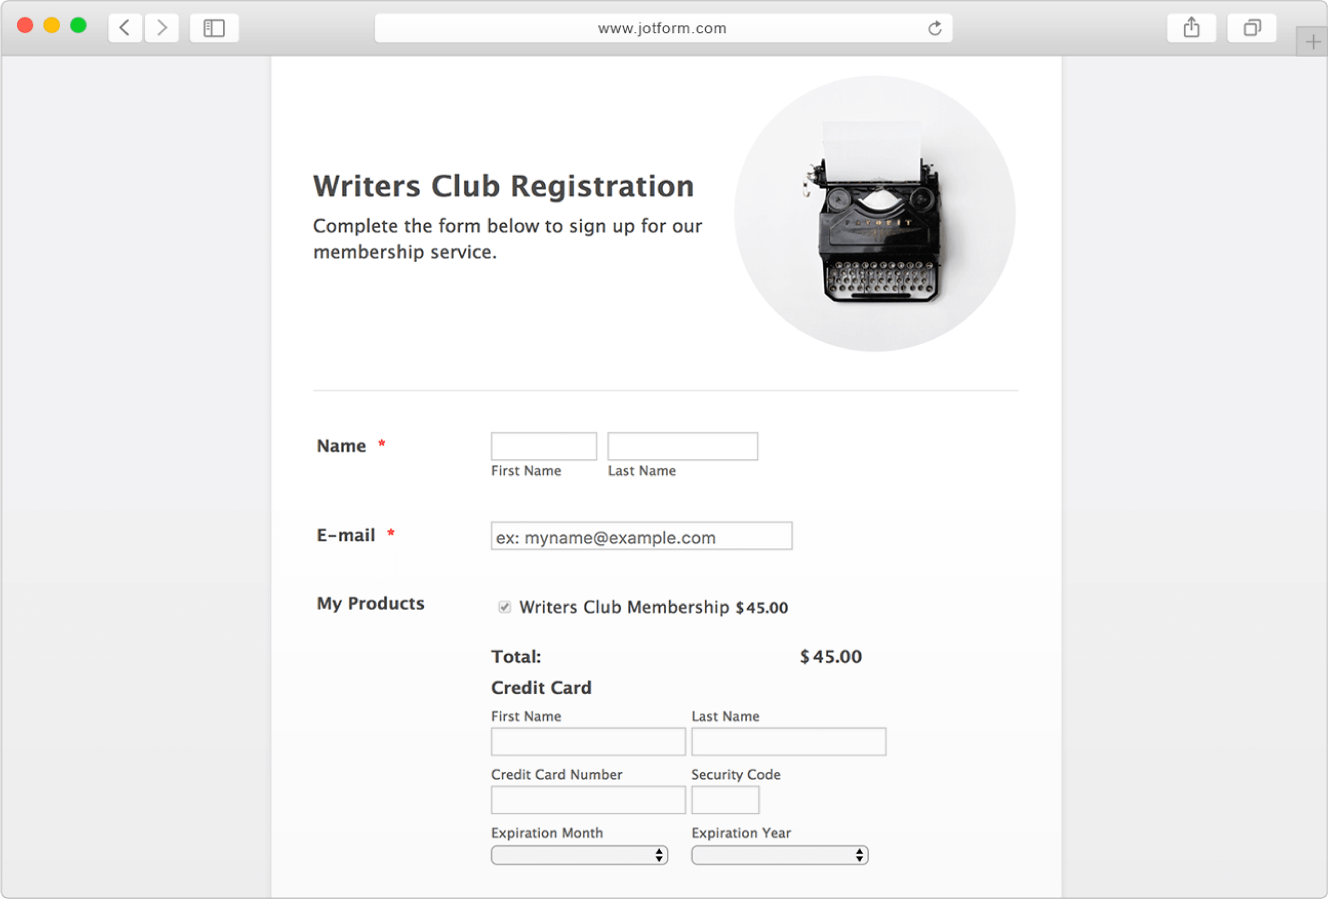The height and width of the screenshot is (899, 1328).
Task: Select the Writers Club Registration heading
Action: 503,186
